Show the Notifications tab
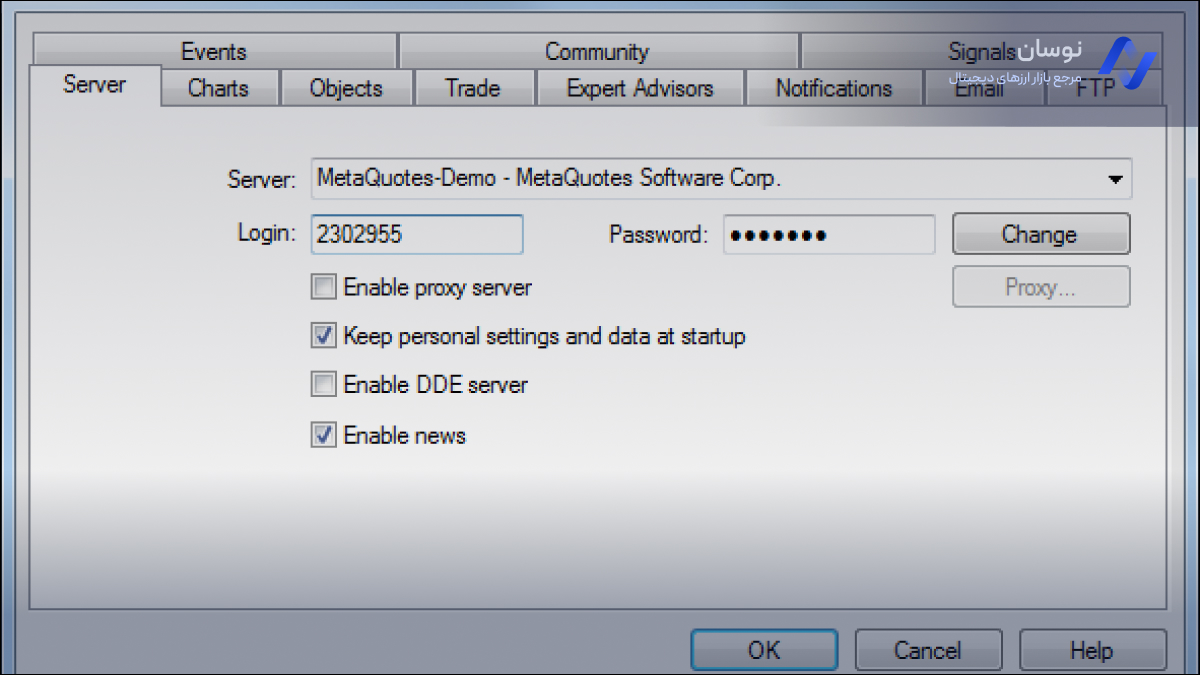This screenshot has width=1200, height=675. point(833,88)
